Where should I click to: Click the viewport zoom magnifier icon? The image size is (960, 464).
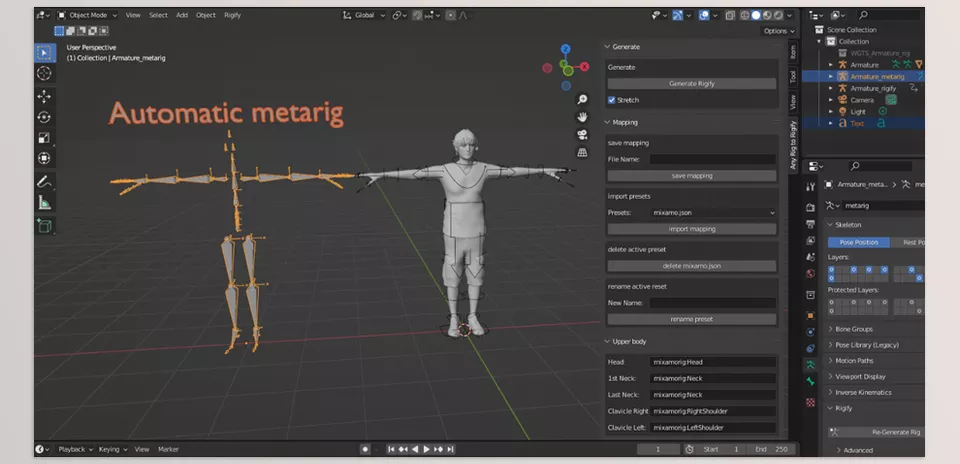coord(582,99)
